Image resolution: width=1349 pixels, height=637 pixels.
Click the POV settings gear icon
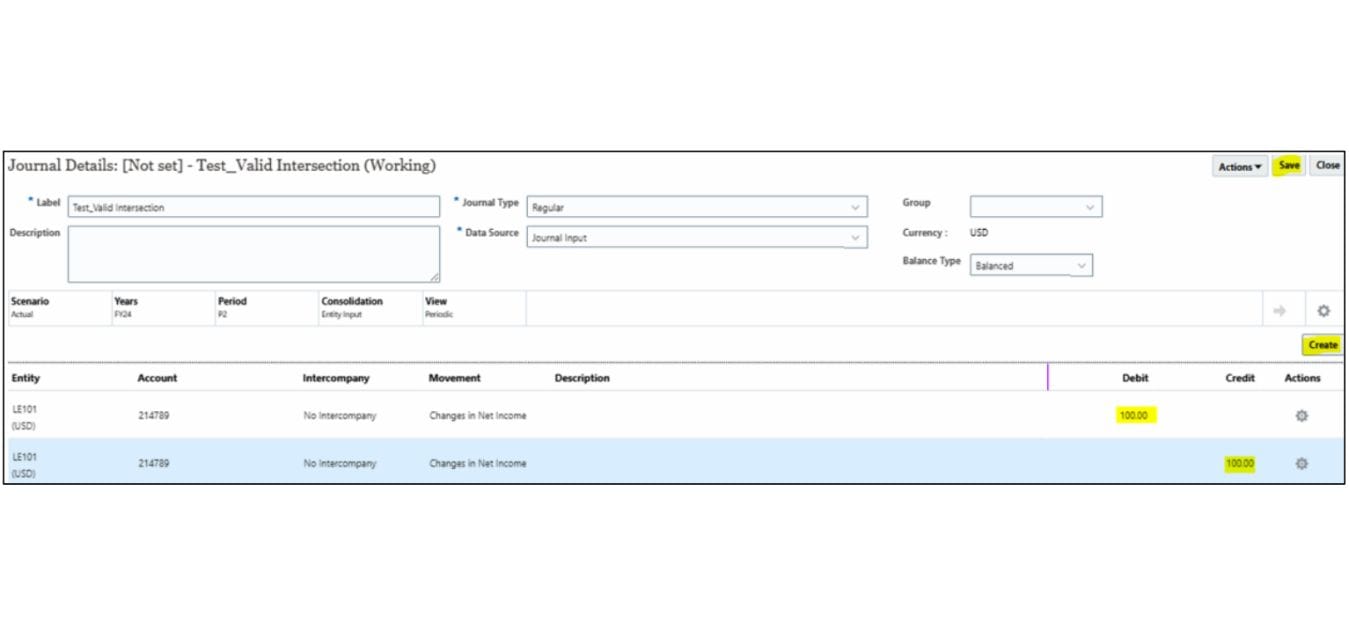(x=1324, y=310)
